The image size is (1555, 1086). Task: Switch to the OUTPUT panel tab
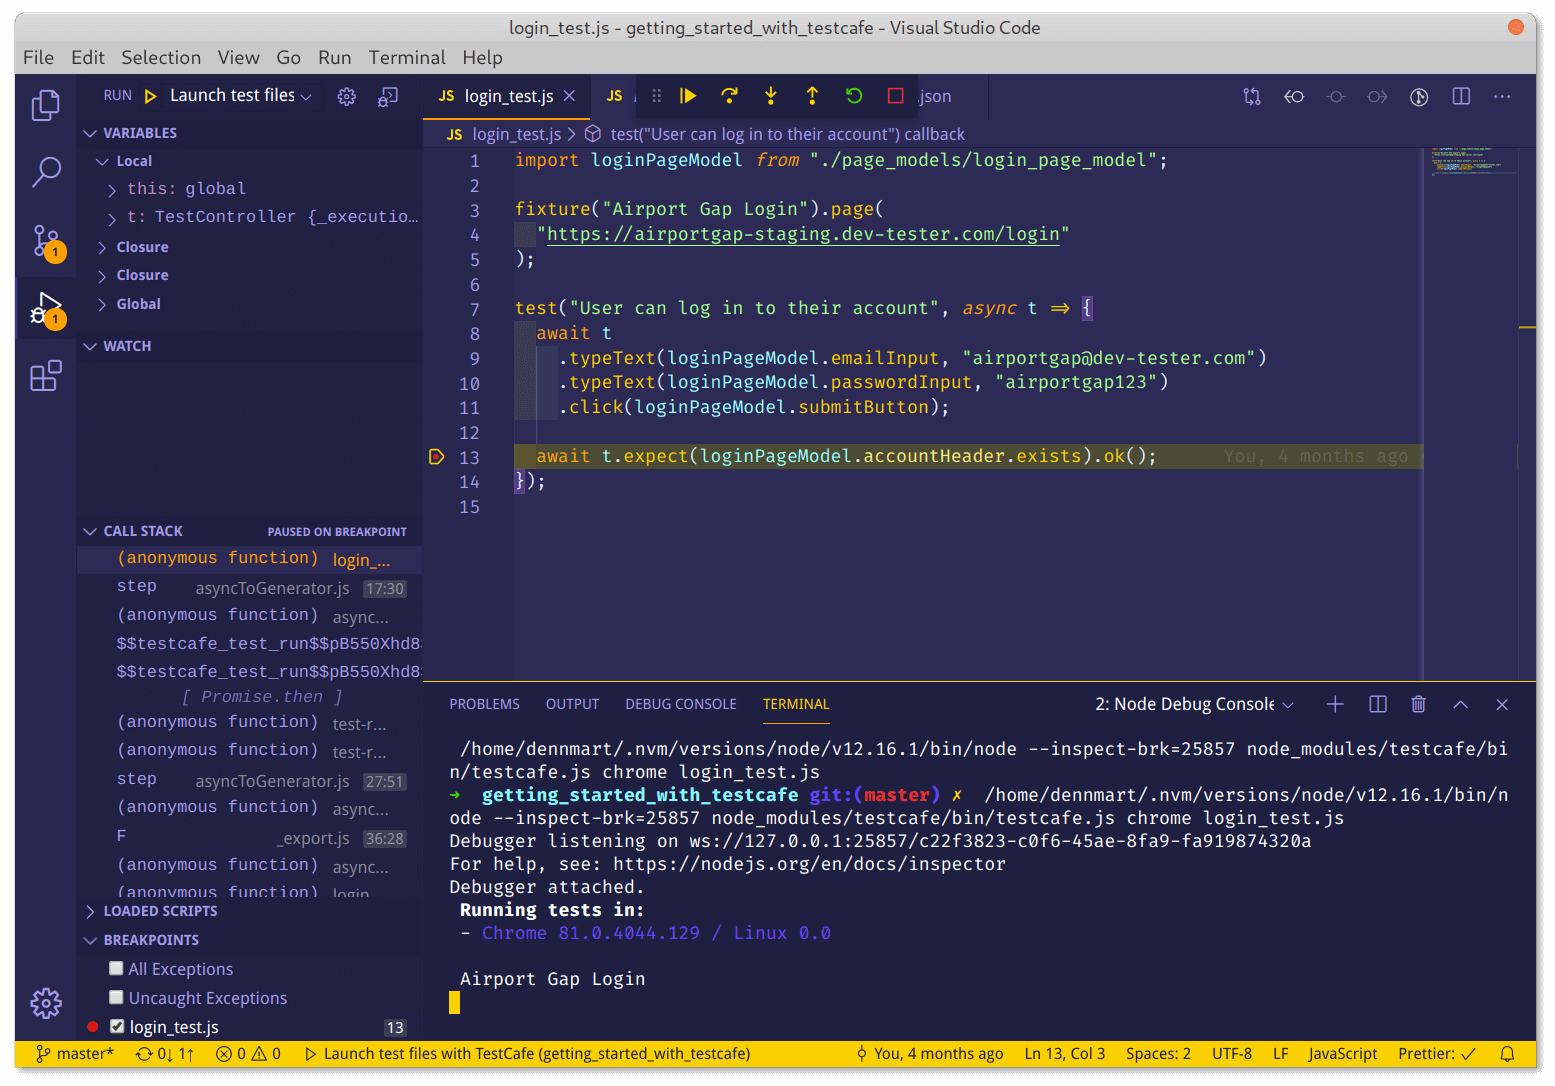click(572, 704)
